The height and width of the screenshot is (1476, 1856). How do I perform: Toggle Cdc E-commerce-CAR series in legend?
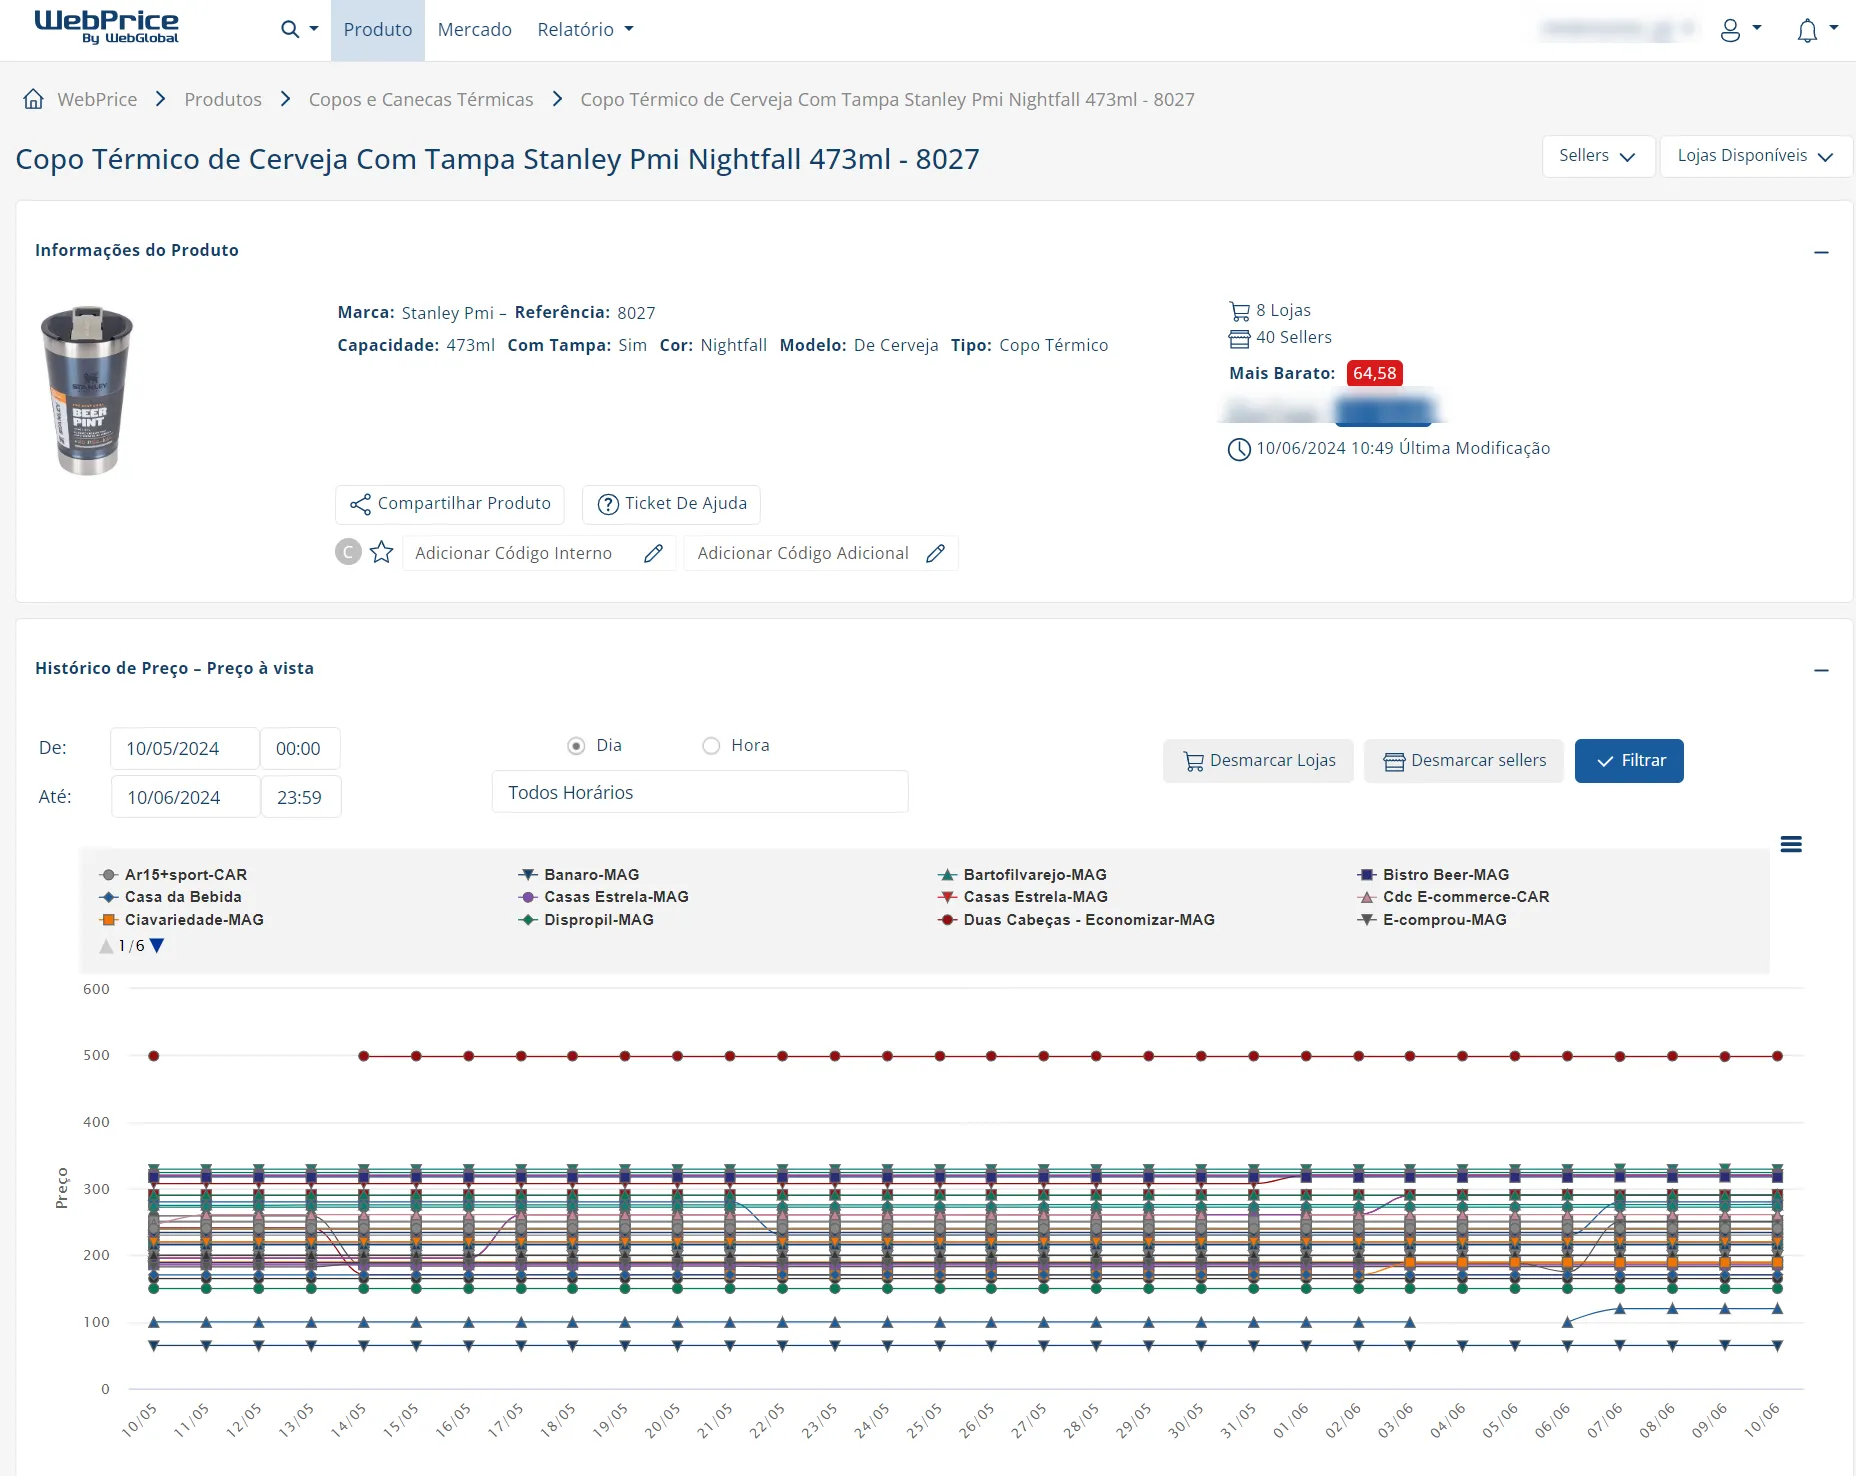1453,897
